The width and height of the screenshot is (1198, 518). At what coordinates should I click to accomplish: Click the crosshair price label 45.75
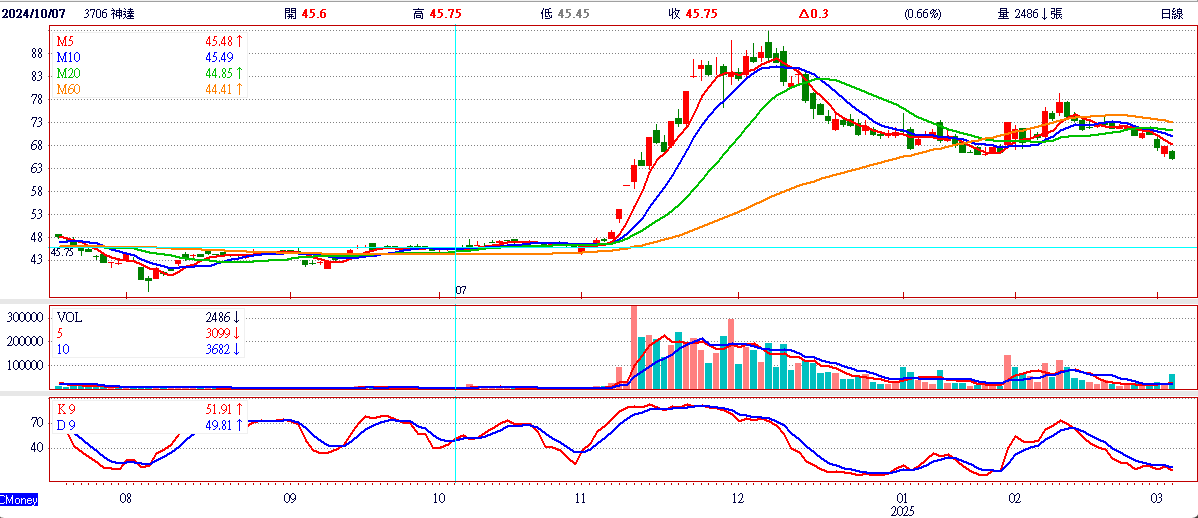point(62,251)
